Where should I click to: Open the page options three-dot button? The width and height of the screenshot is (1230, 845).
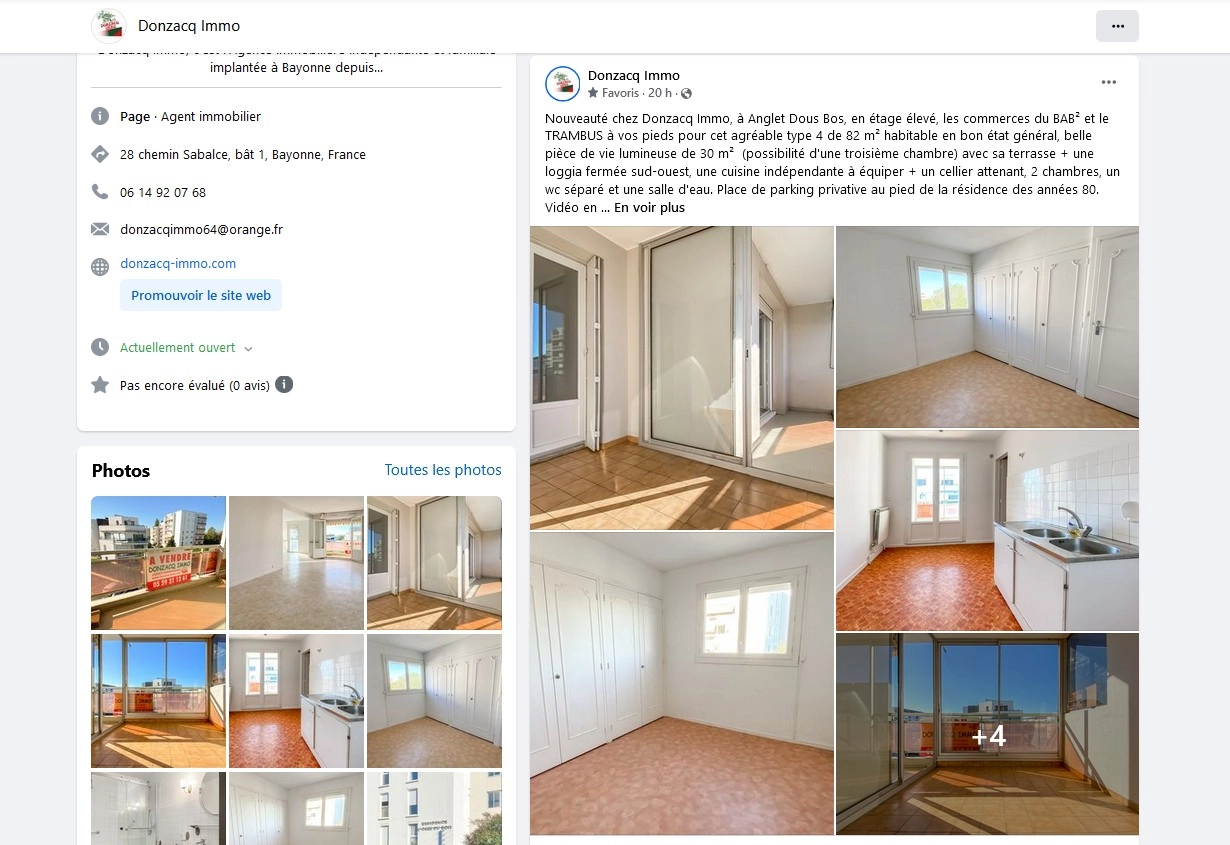tap(1117, 26)
